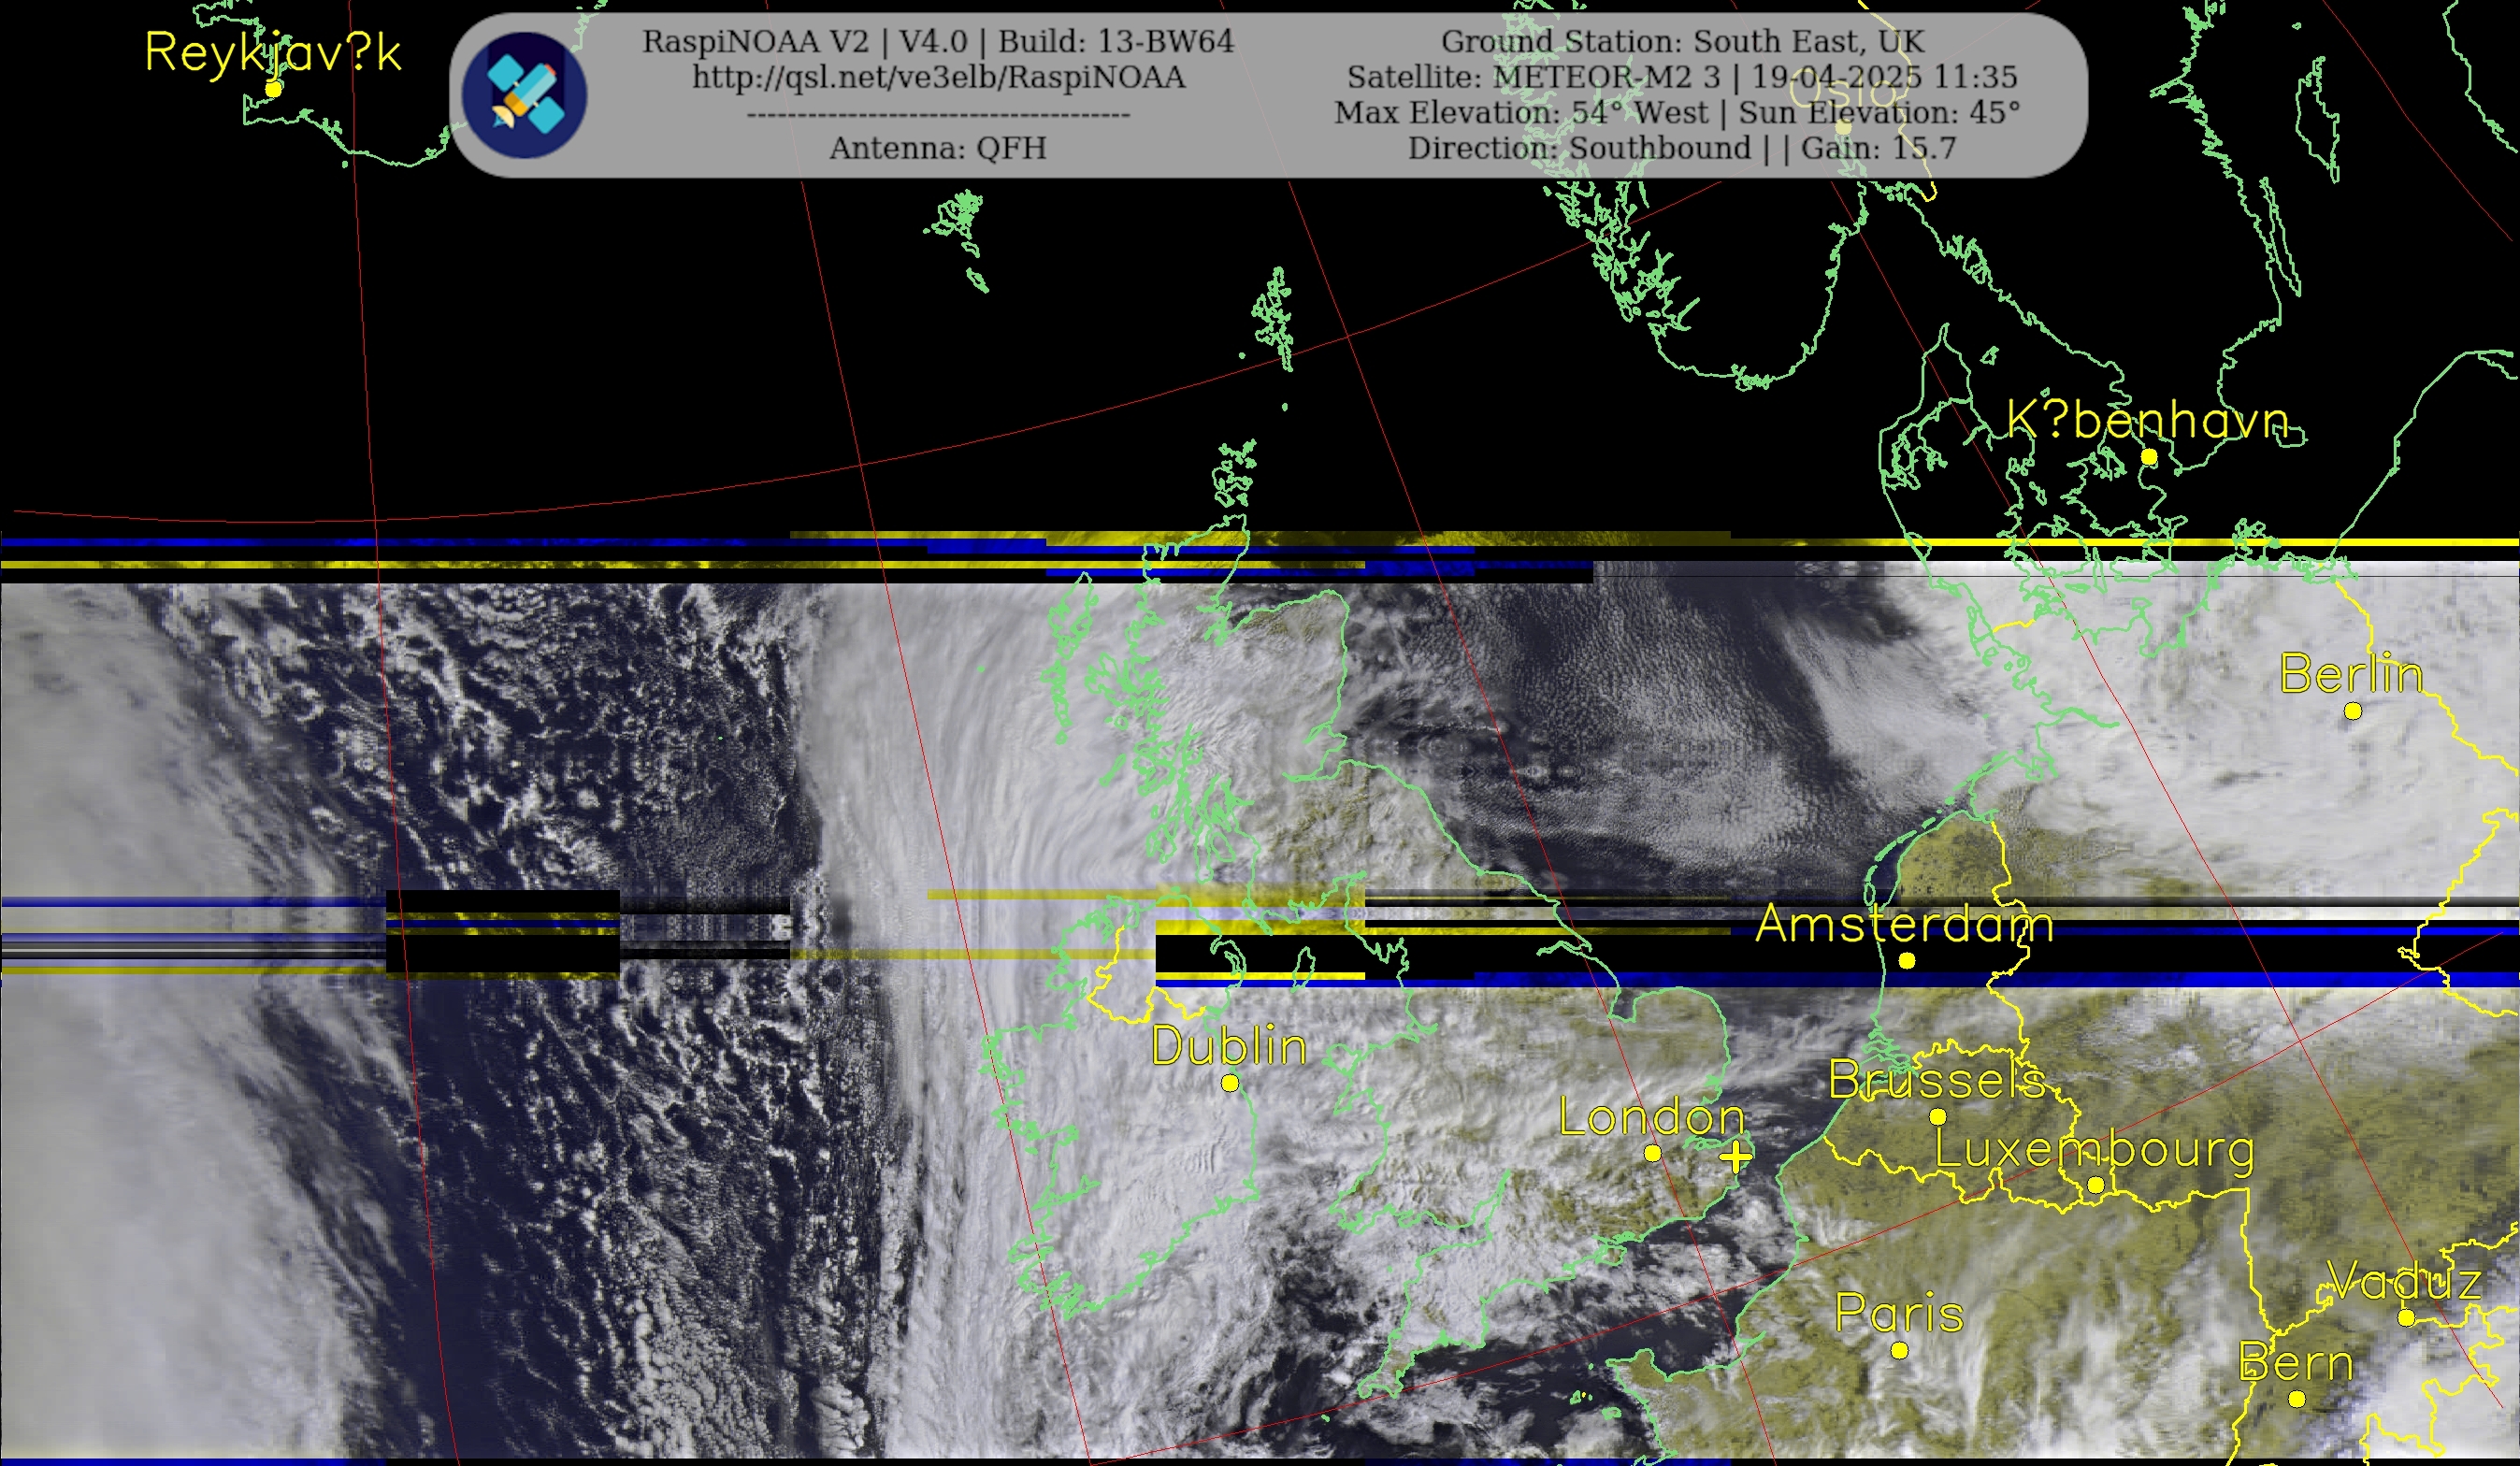
Task: Click the K?benhavn map label
Action: click(2148, 420)
